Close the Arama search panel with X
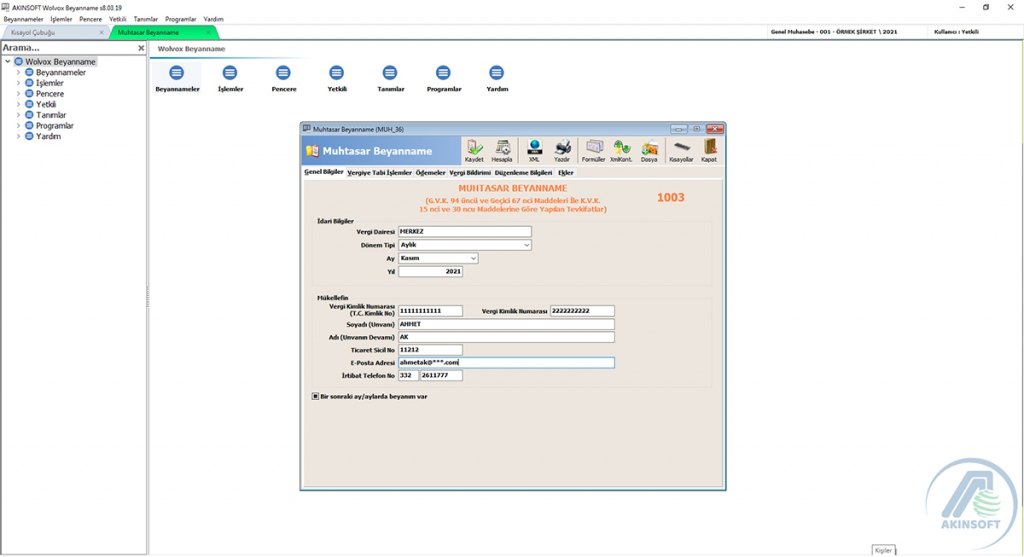Viewport: 1024px width, 557px height. tap(141, 48)
